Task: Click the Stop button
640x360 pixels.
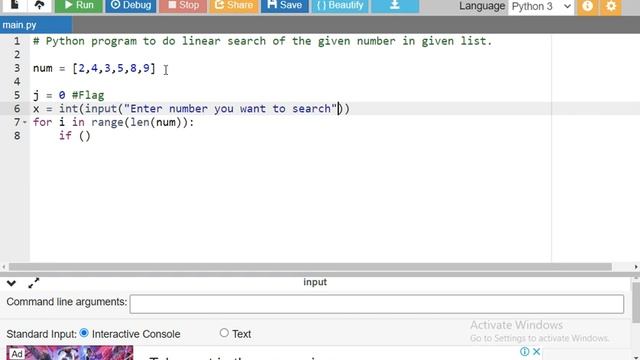Action: [183, 5]
